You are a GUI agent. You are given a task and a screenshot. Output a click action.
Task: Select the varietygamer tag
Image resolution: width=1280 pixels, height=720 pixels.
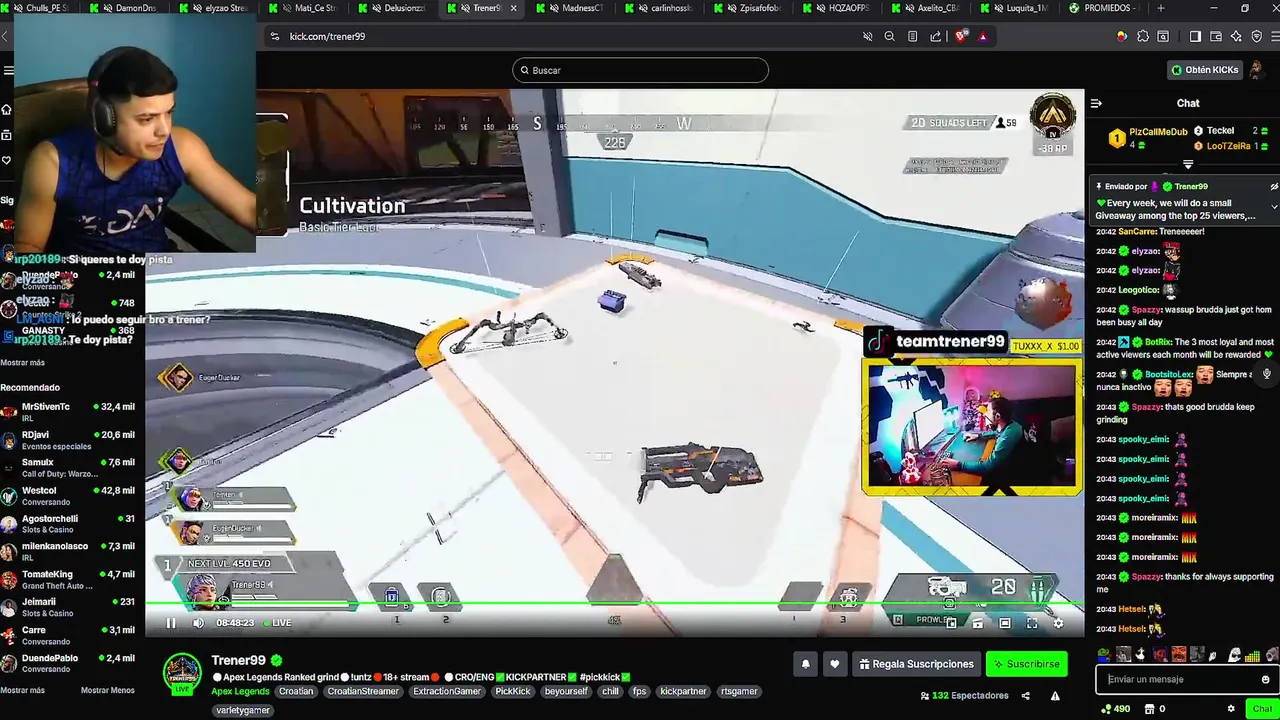243,710
